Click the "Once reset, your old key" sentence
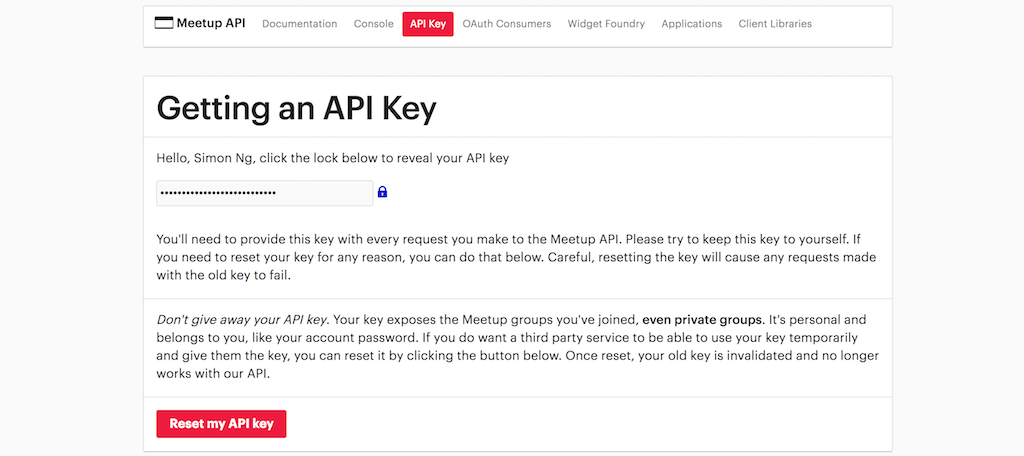1024x456 pixels. 740,356
